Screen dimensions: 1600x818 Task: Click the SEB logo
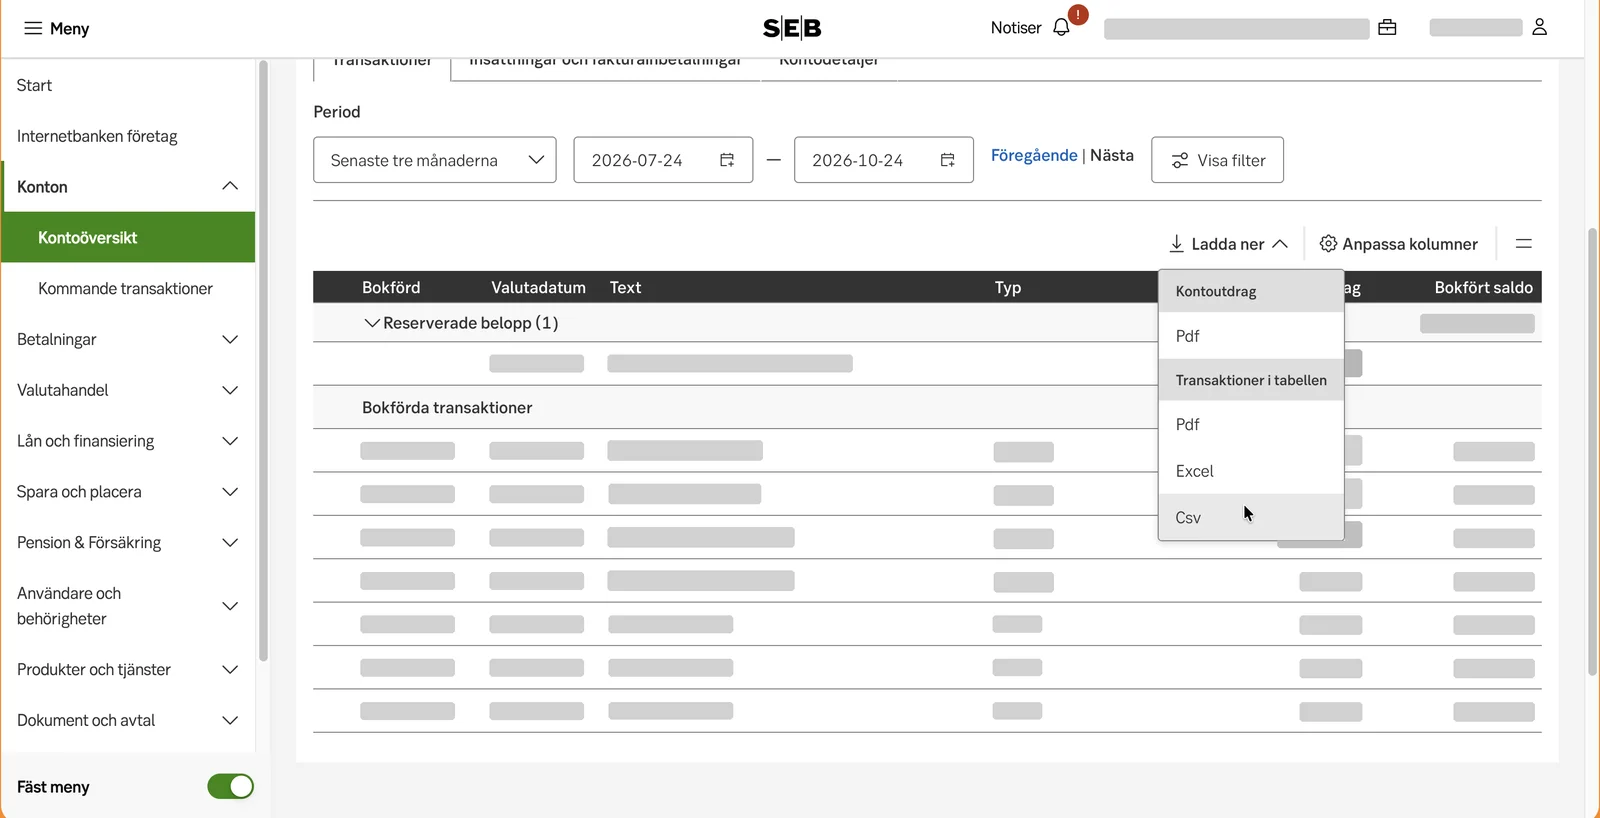coord(792,28)
